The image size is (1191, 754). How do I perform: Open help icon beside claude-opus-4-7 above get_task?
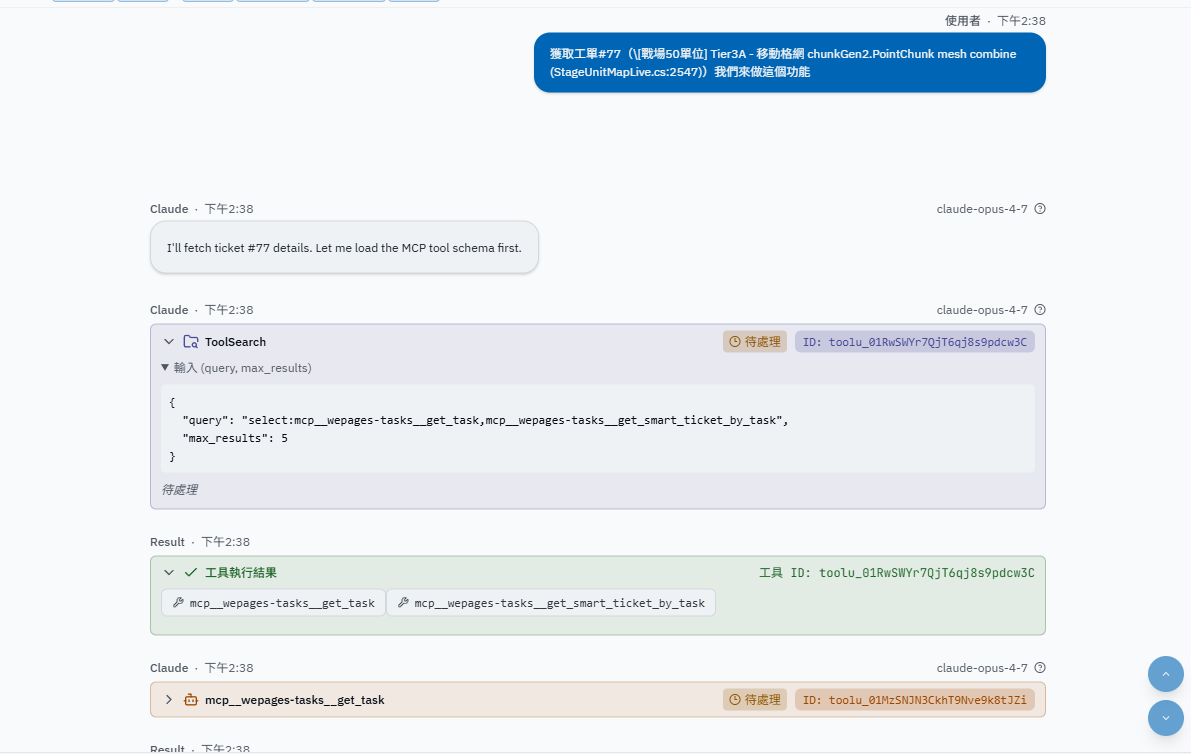1040,667
